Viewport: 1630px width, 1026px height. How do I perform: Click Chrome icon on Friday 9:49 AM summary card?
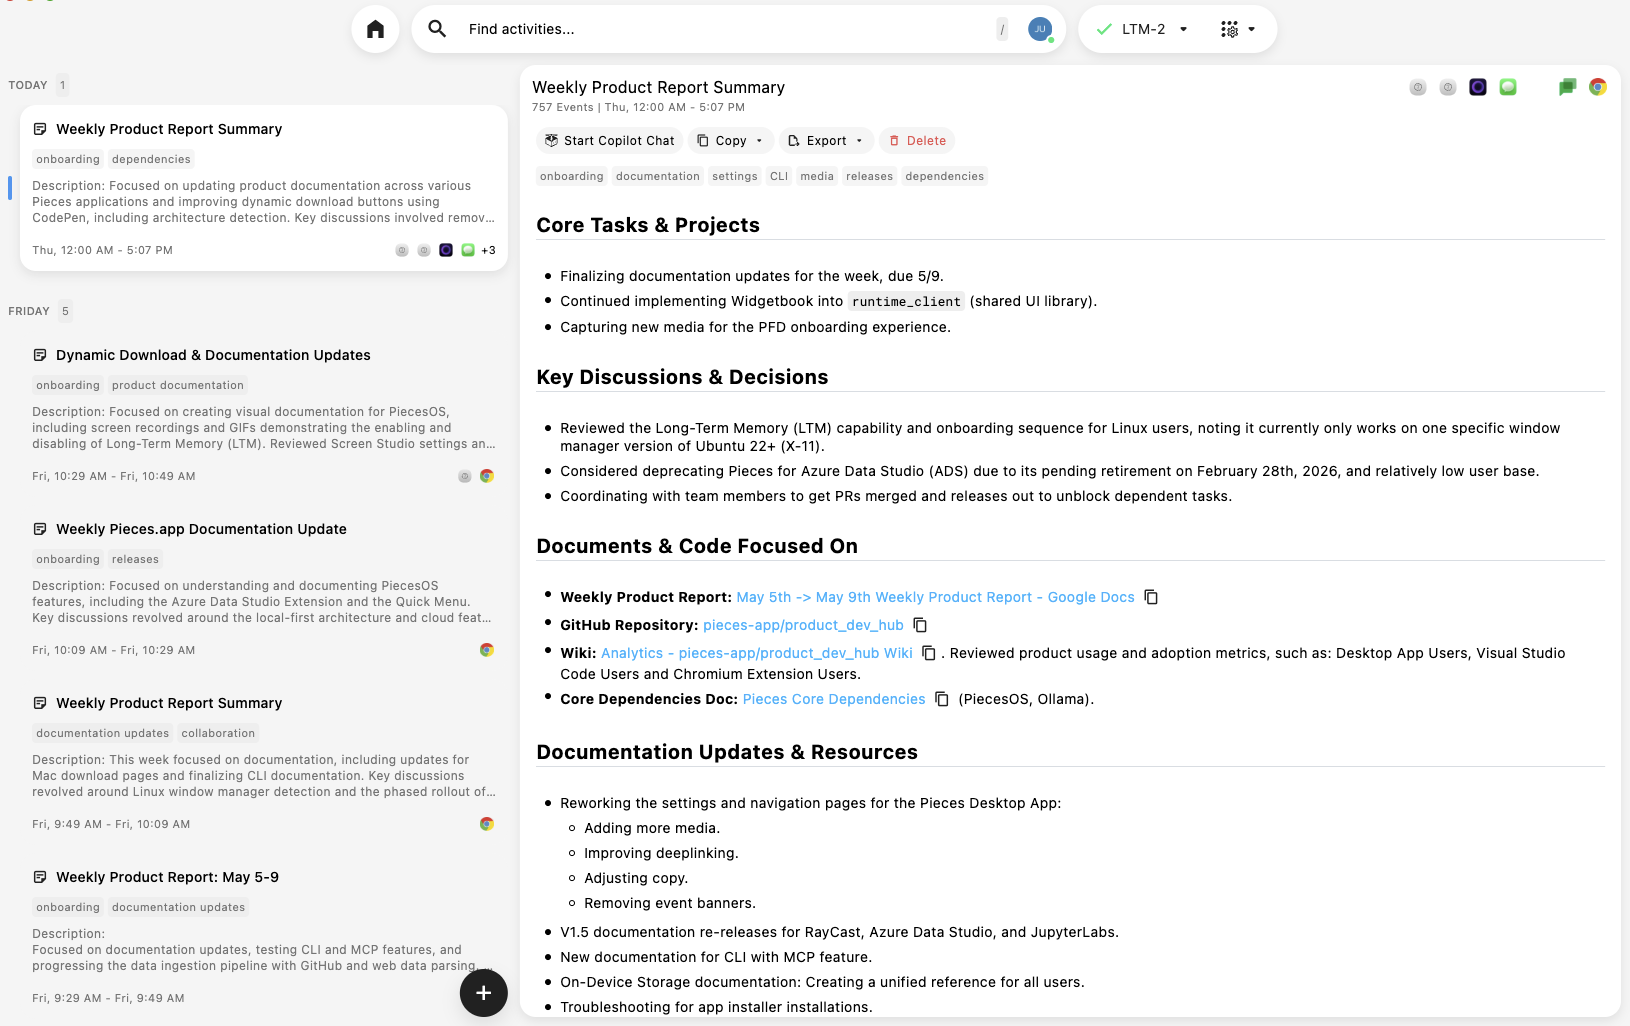(x=487, y=824)
